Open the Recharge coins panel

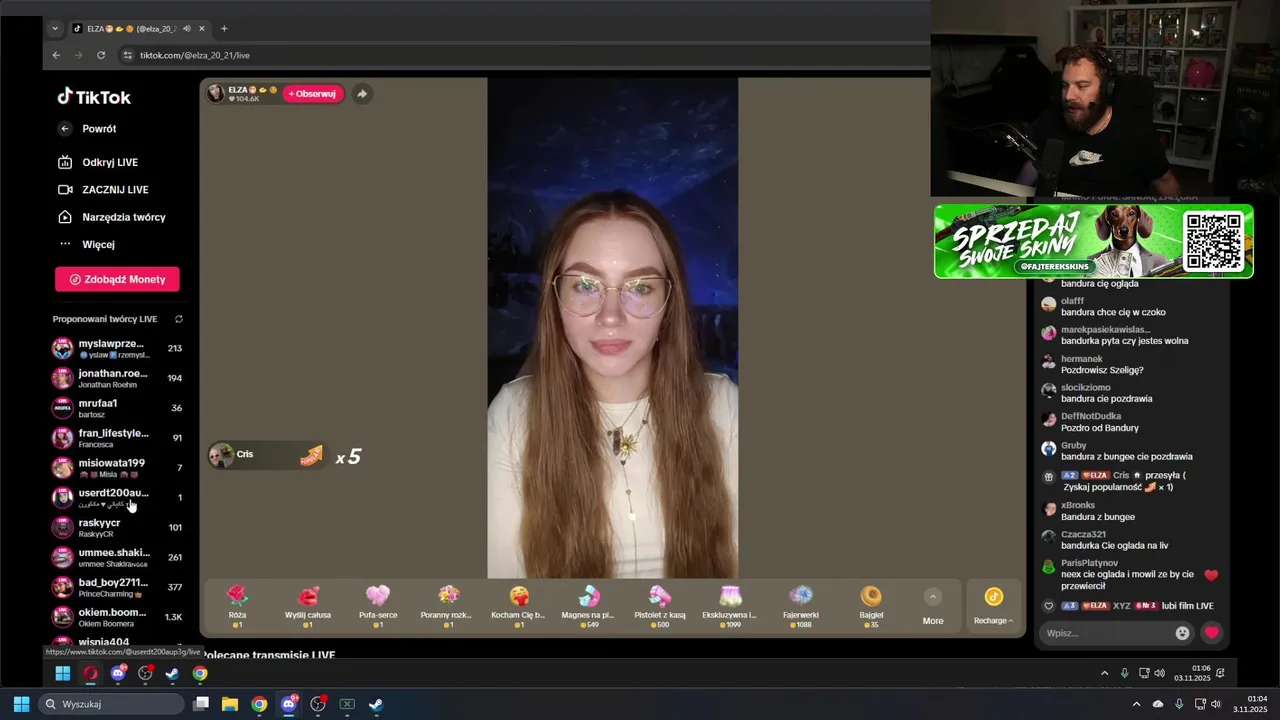click(x=993, y=606)
